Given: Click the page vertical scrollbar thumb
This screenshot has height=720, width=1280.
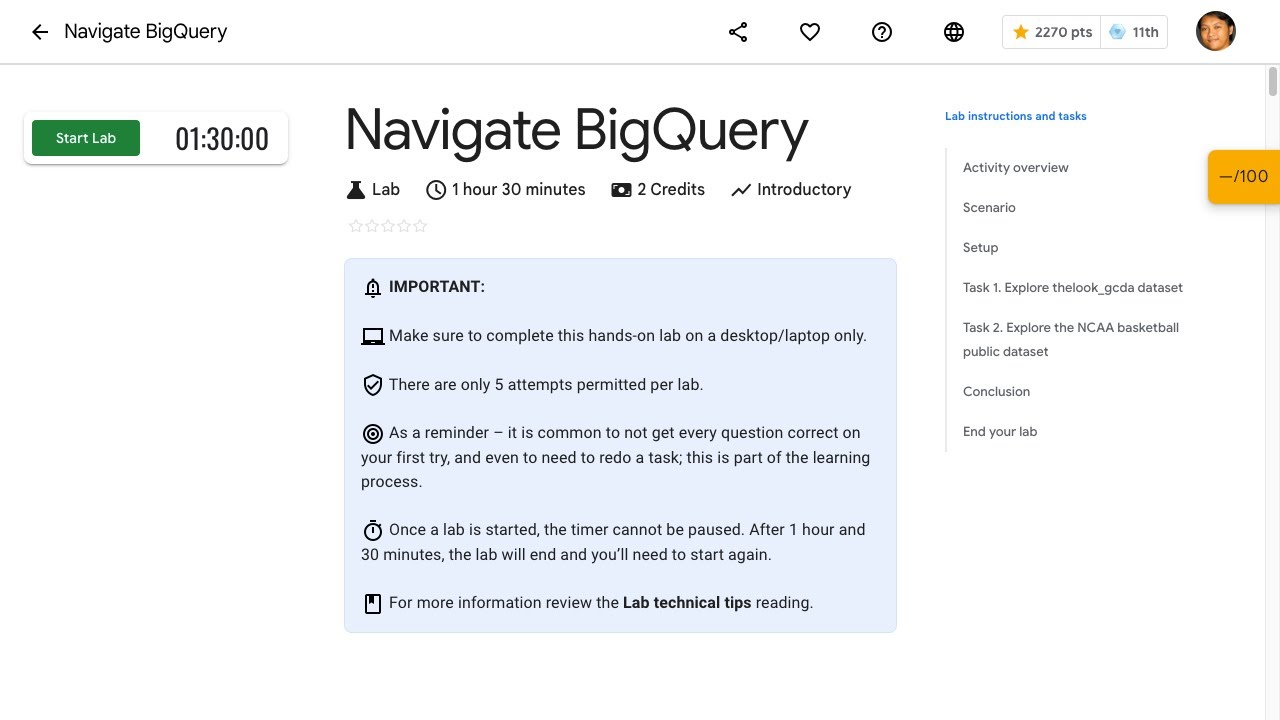Looking at the screenshot, I should tap(1273, 81).
